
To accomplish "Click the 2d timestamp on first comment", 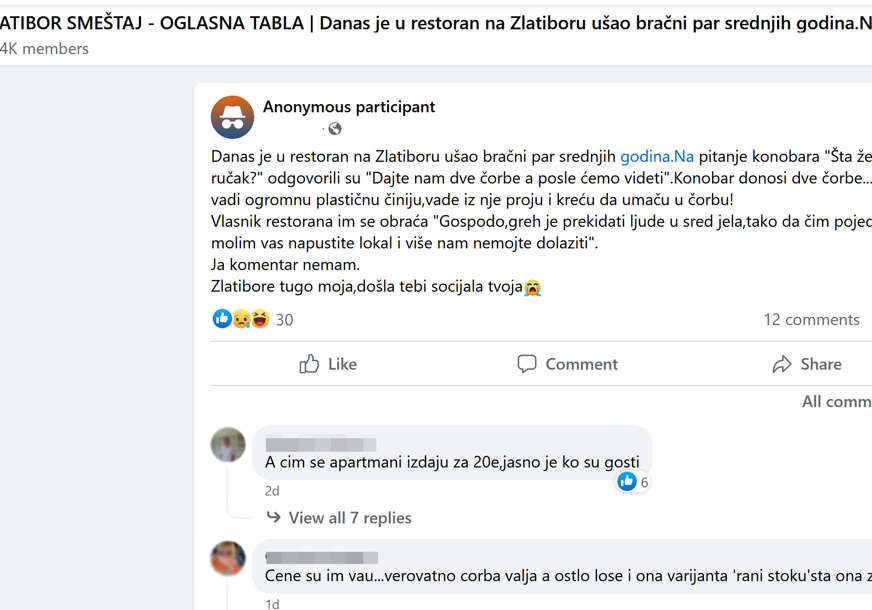I will pos(272,491).
